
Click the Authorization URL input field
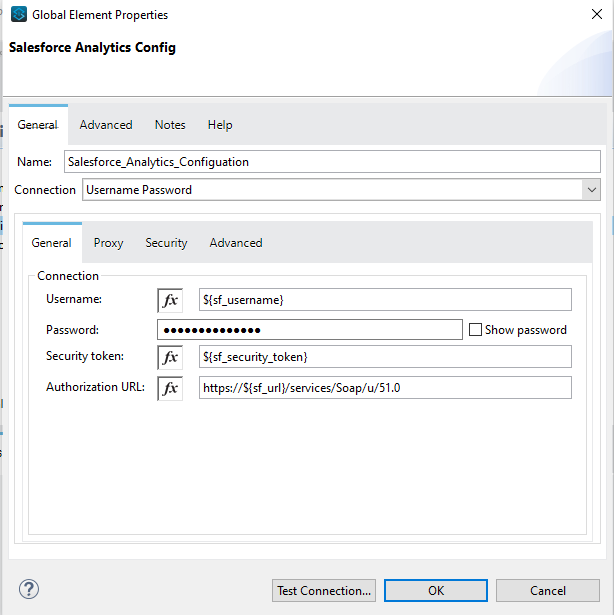[385, 388]
